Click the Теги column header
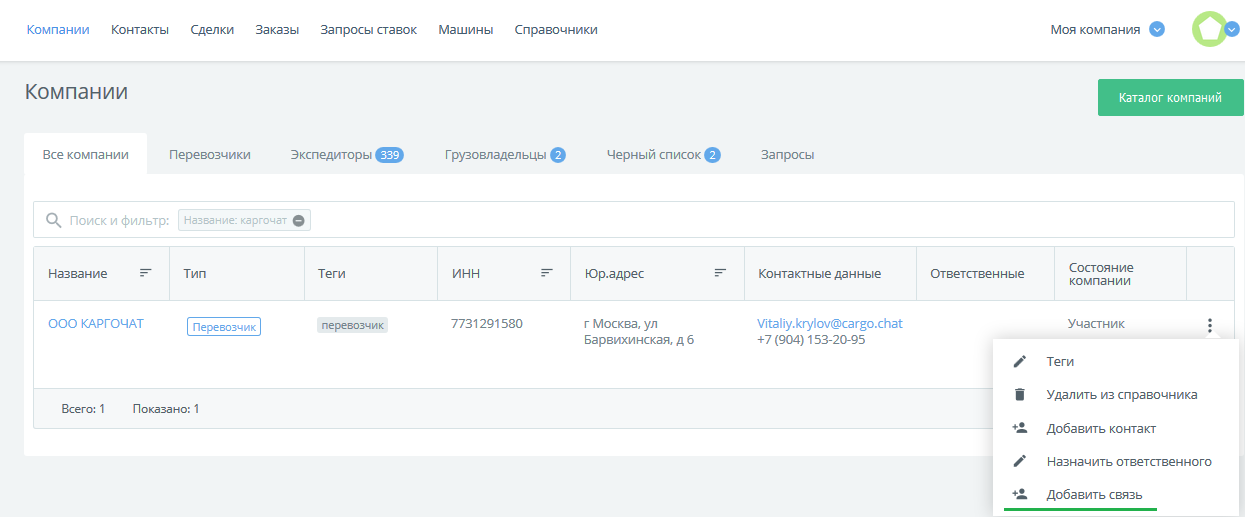The height and width of the screenshot is (517, 1245). coord(332,273)
